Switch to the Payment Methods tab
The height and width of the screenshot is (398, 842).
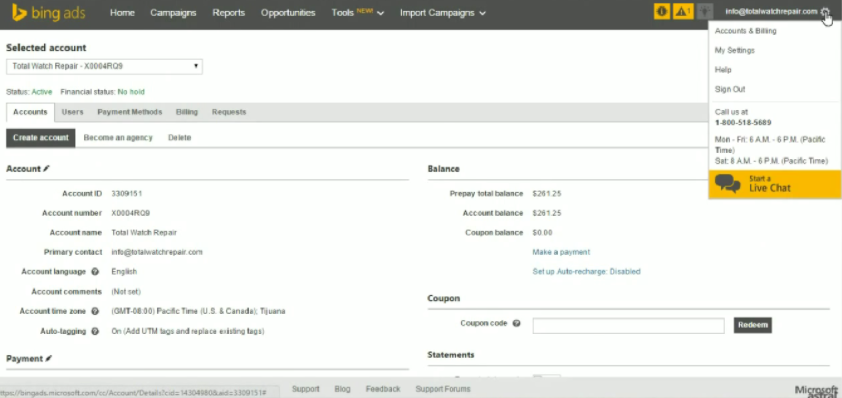[x=129, y=112]
